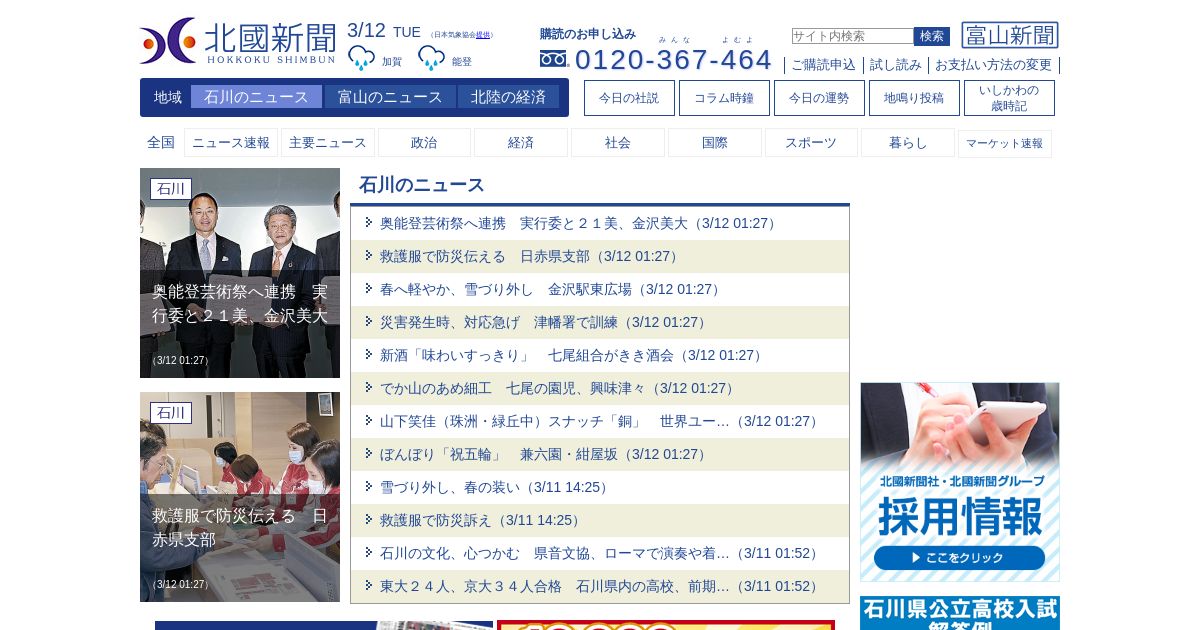Image resolution: width=1200 pixels, height=630 pixels.
Task: Open headline 新酒「味わいすっきり」
Action: tap(572, 355)
